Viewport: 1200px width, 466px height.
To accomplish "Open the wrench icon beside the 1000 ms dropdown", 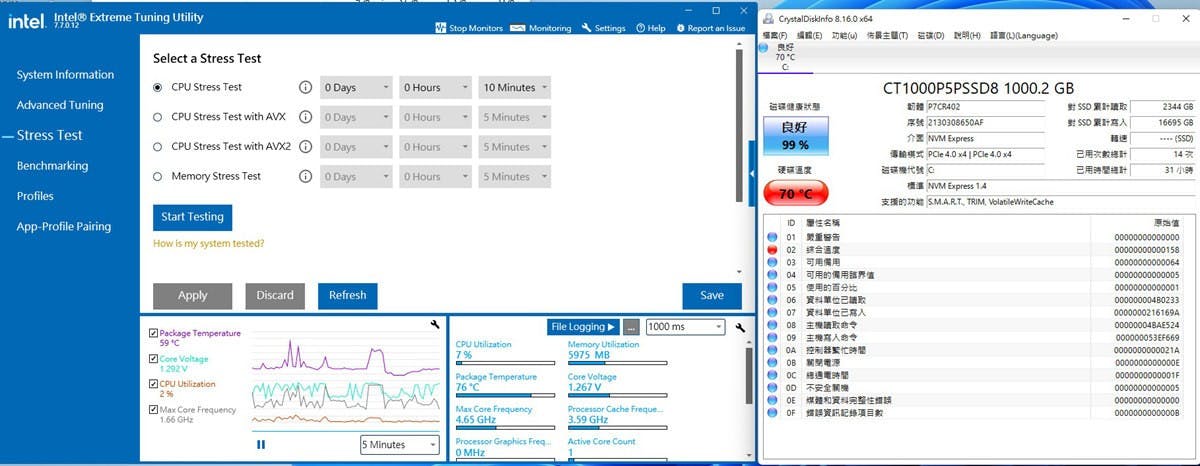I will (740, 327).
